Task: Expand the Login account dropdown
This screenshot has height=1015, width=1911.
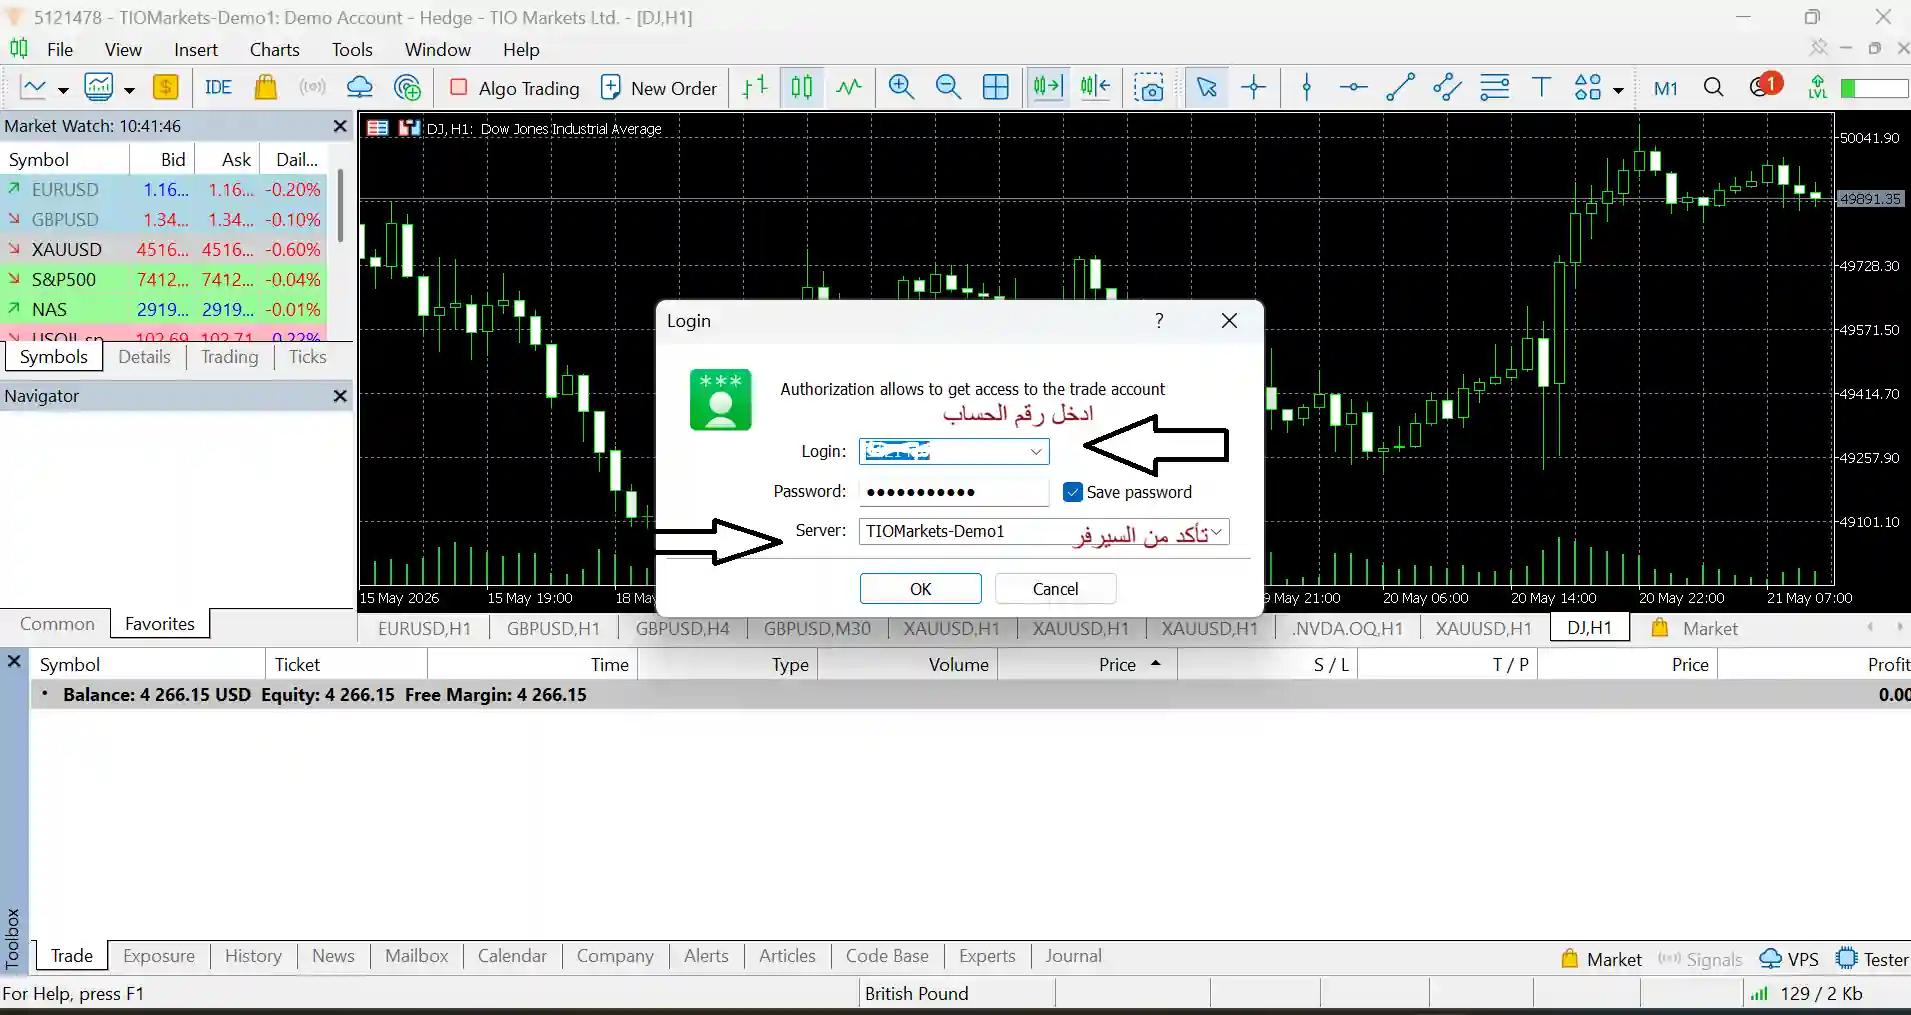Action: (1036, 452)
